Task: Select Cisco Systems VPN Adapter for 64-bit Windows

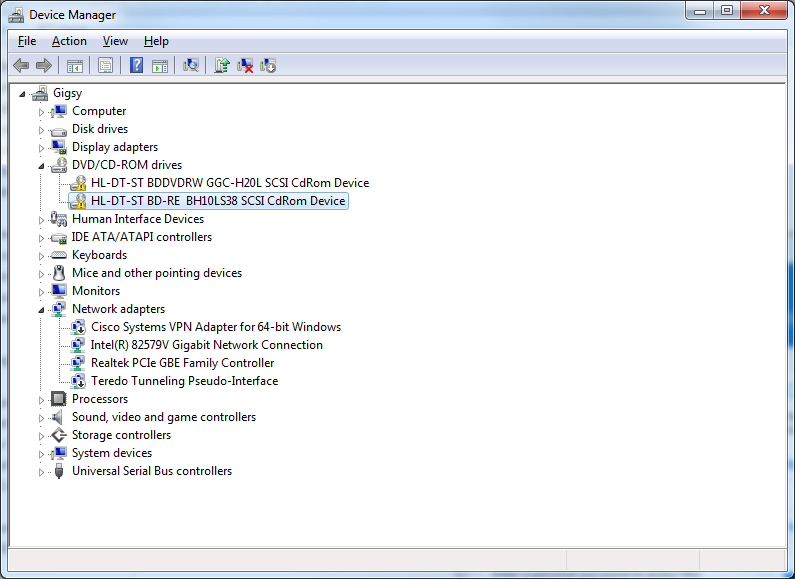Action: [x=216, y=327]
